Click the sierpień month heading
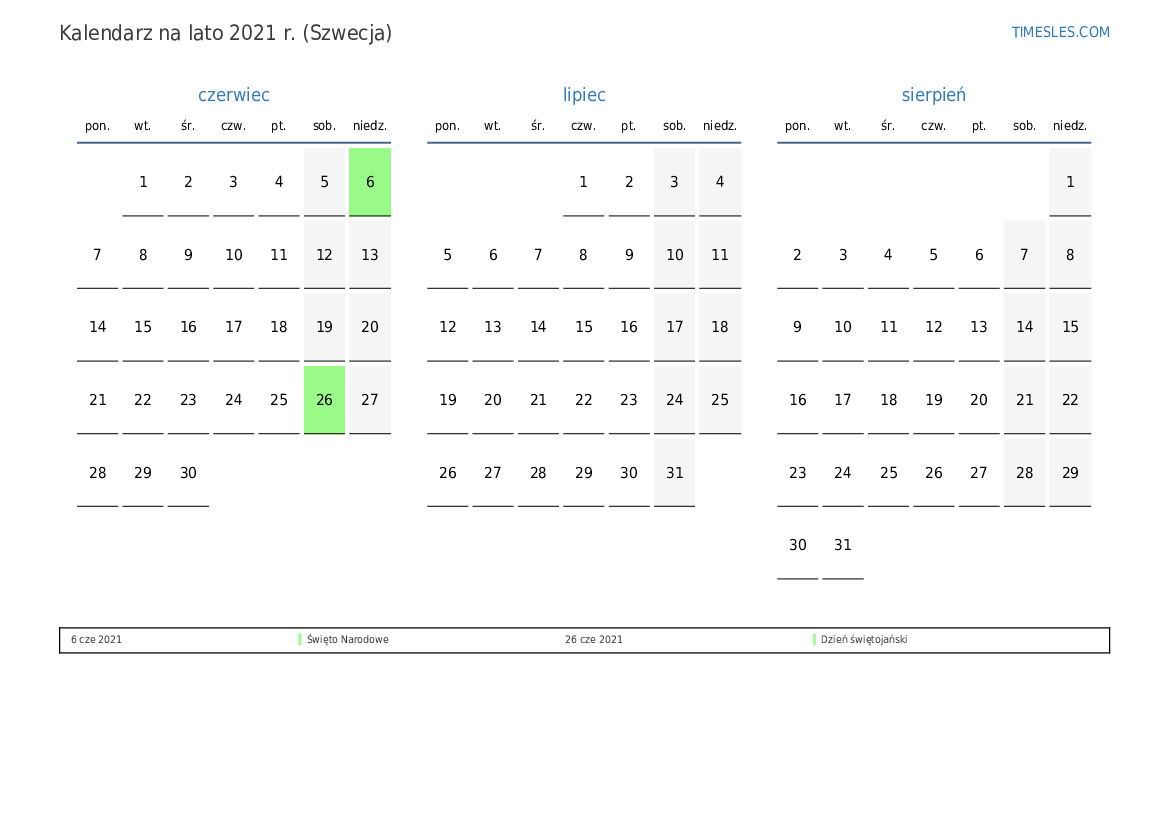This screenshot has width=1169, height=827. [933, 95]
